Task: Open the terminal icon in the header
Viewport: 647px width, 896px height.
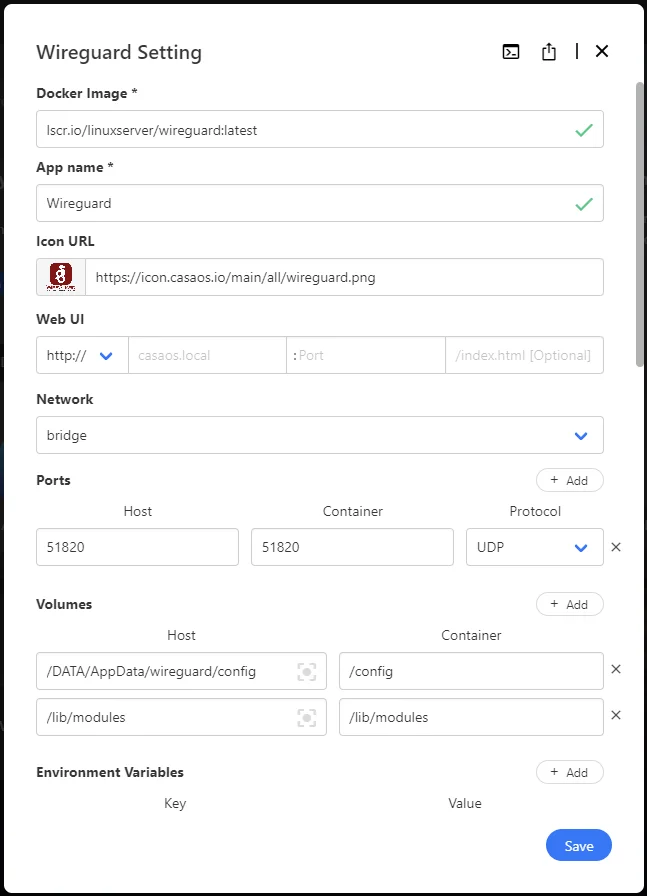Action: 511,51
